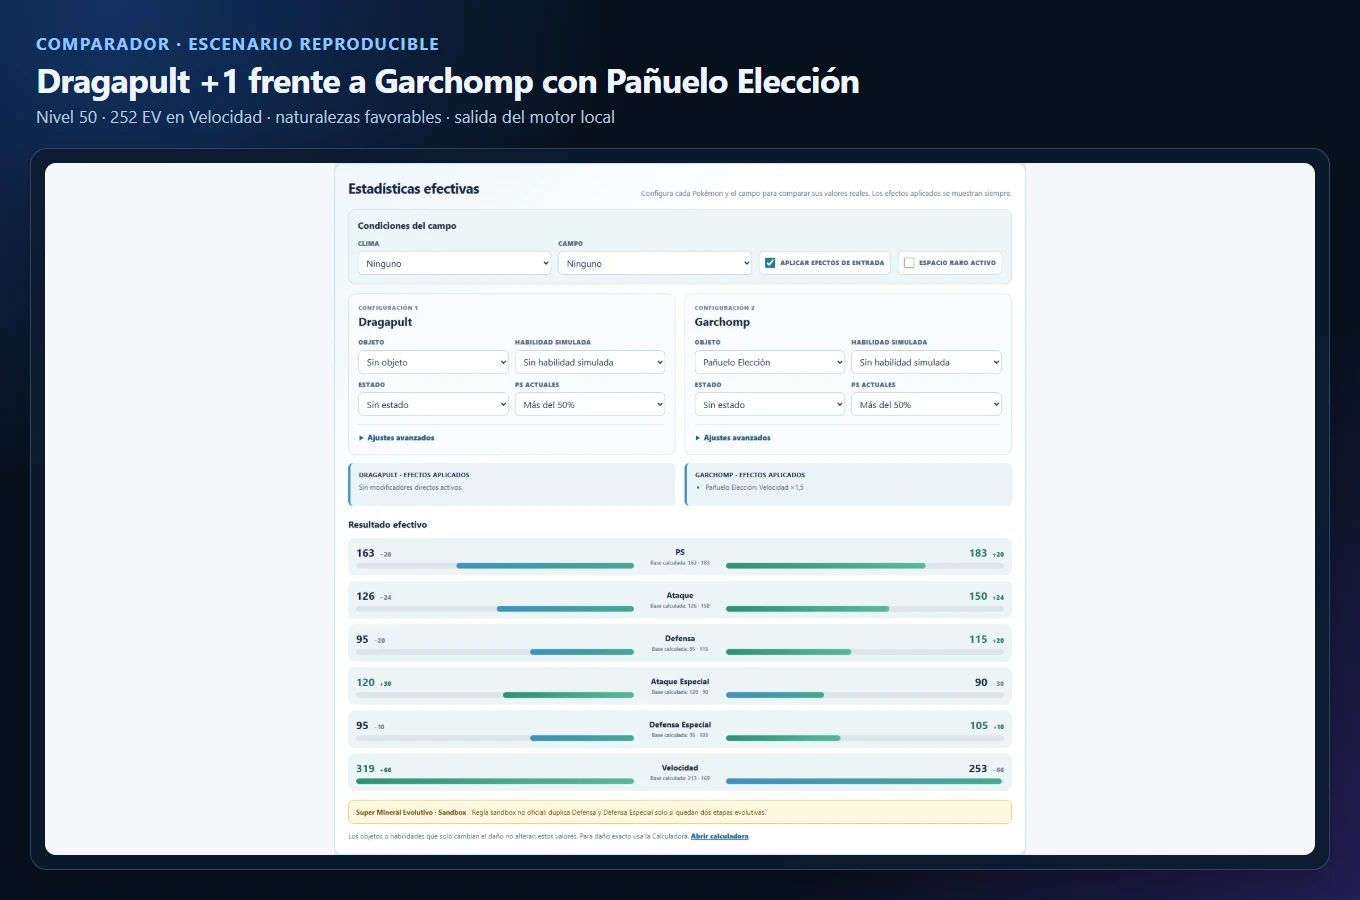
Task: Click the Ataque Especial stat label
Action: [x=680, y=682]
